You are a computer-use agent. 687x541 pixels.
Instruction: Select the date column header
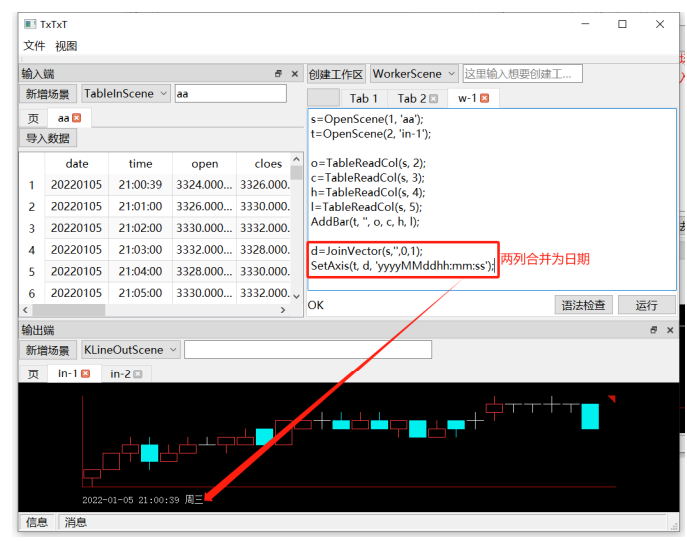[x=77, y=163]
